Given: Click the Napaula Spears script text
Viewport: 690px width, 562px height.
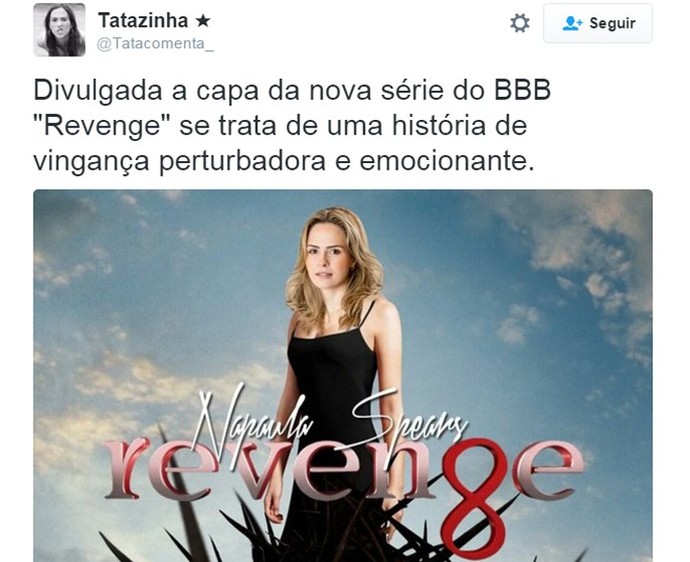Looking at the screenshot, I should click(330, 416).
